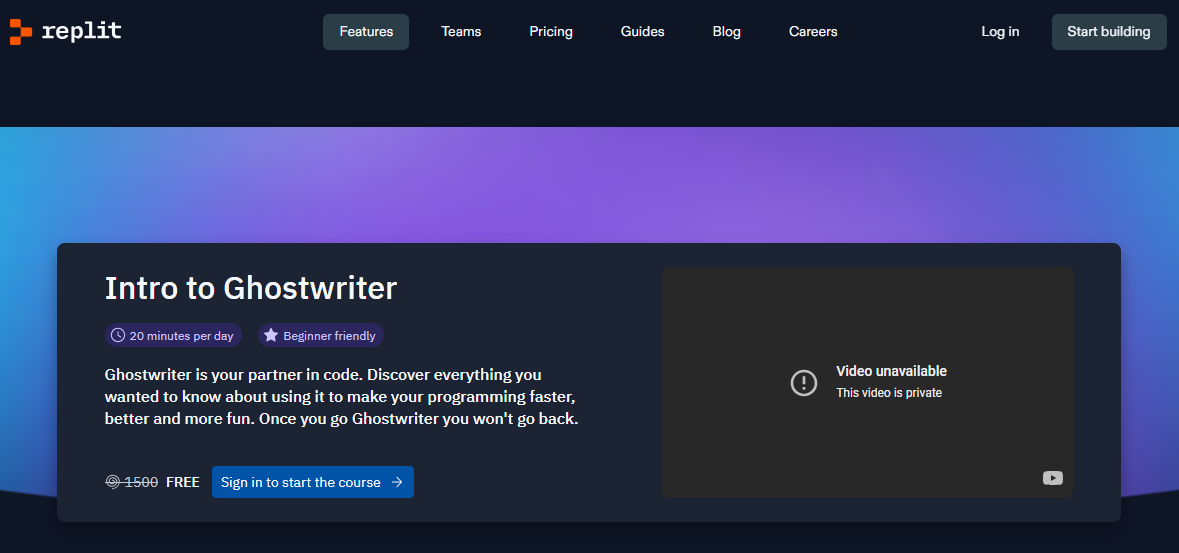
Task: Open the Features menu item
Action: coord(366,32)
